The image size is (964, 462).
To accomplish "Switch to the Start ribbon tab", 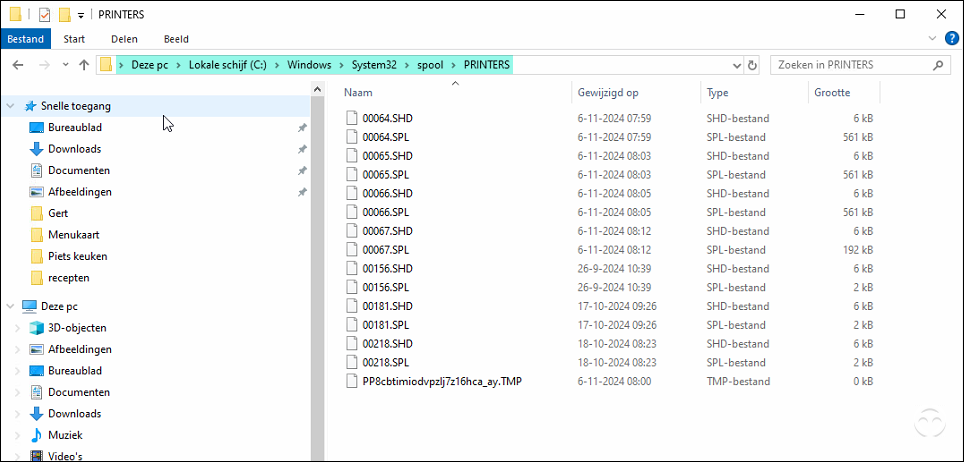I will (74, 39).
